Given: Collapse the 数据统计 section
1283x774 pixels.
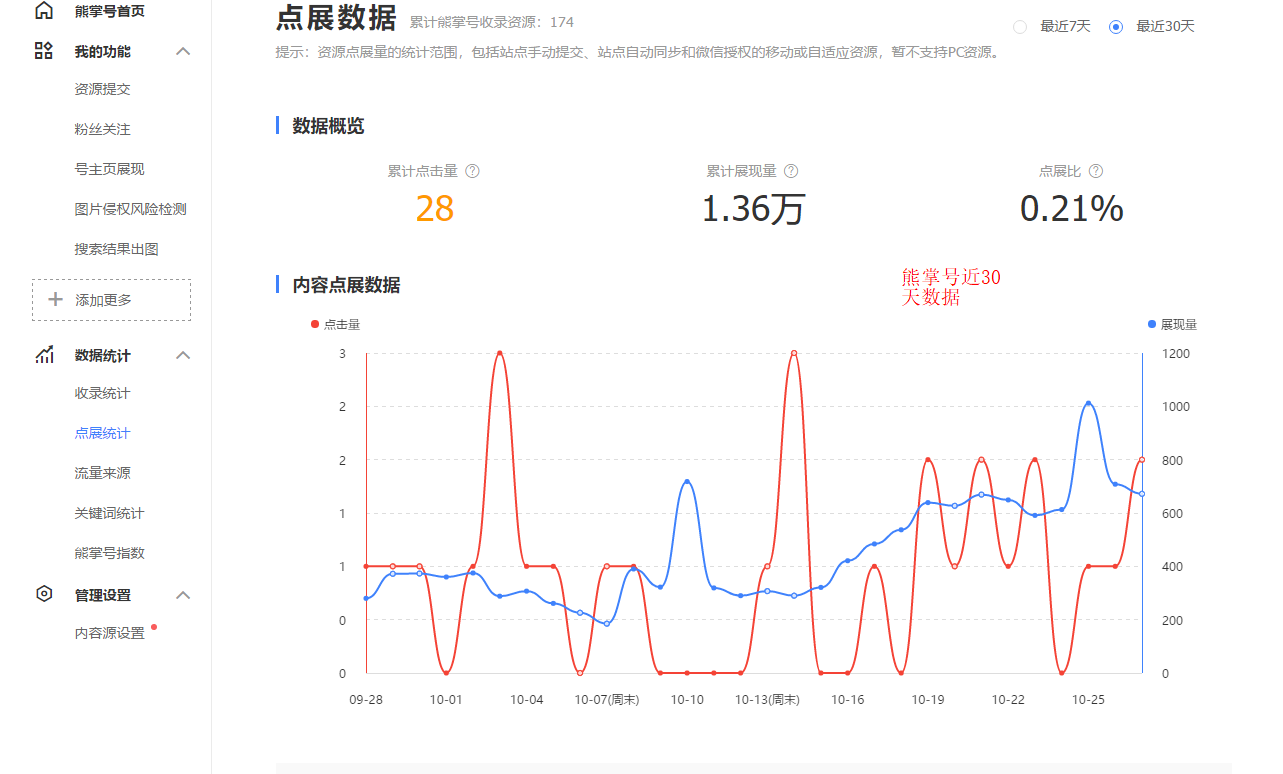Looking at the screenshot, I should (183, 354).
